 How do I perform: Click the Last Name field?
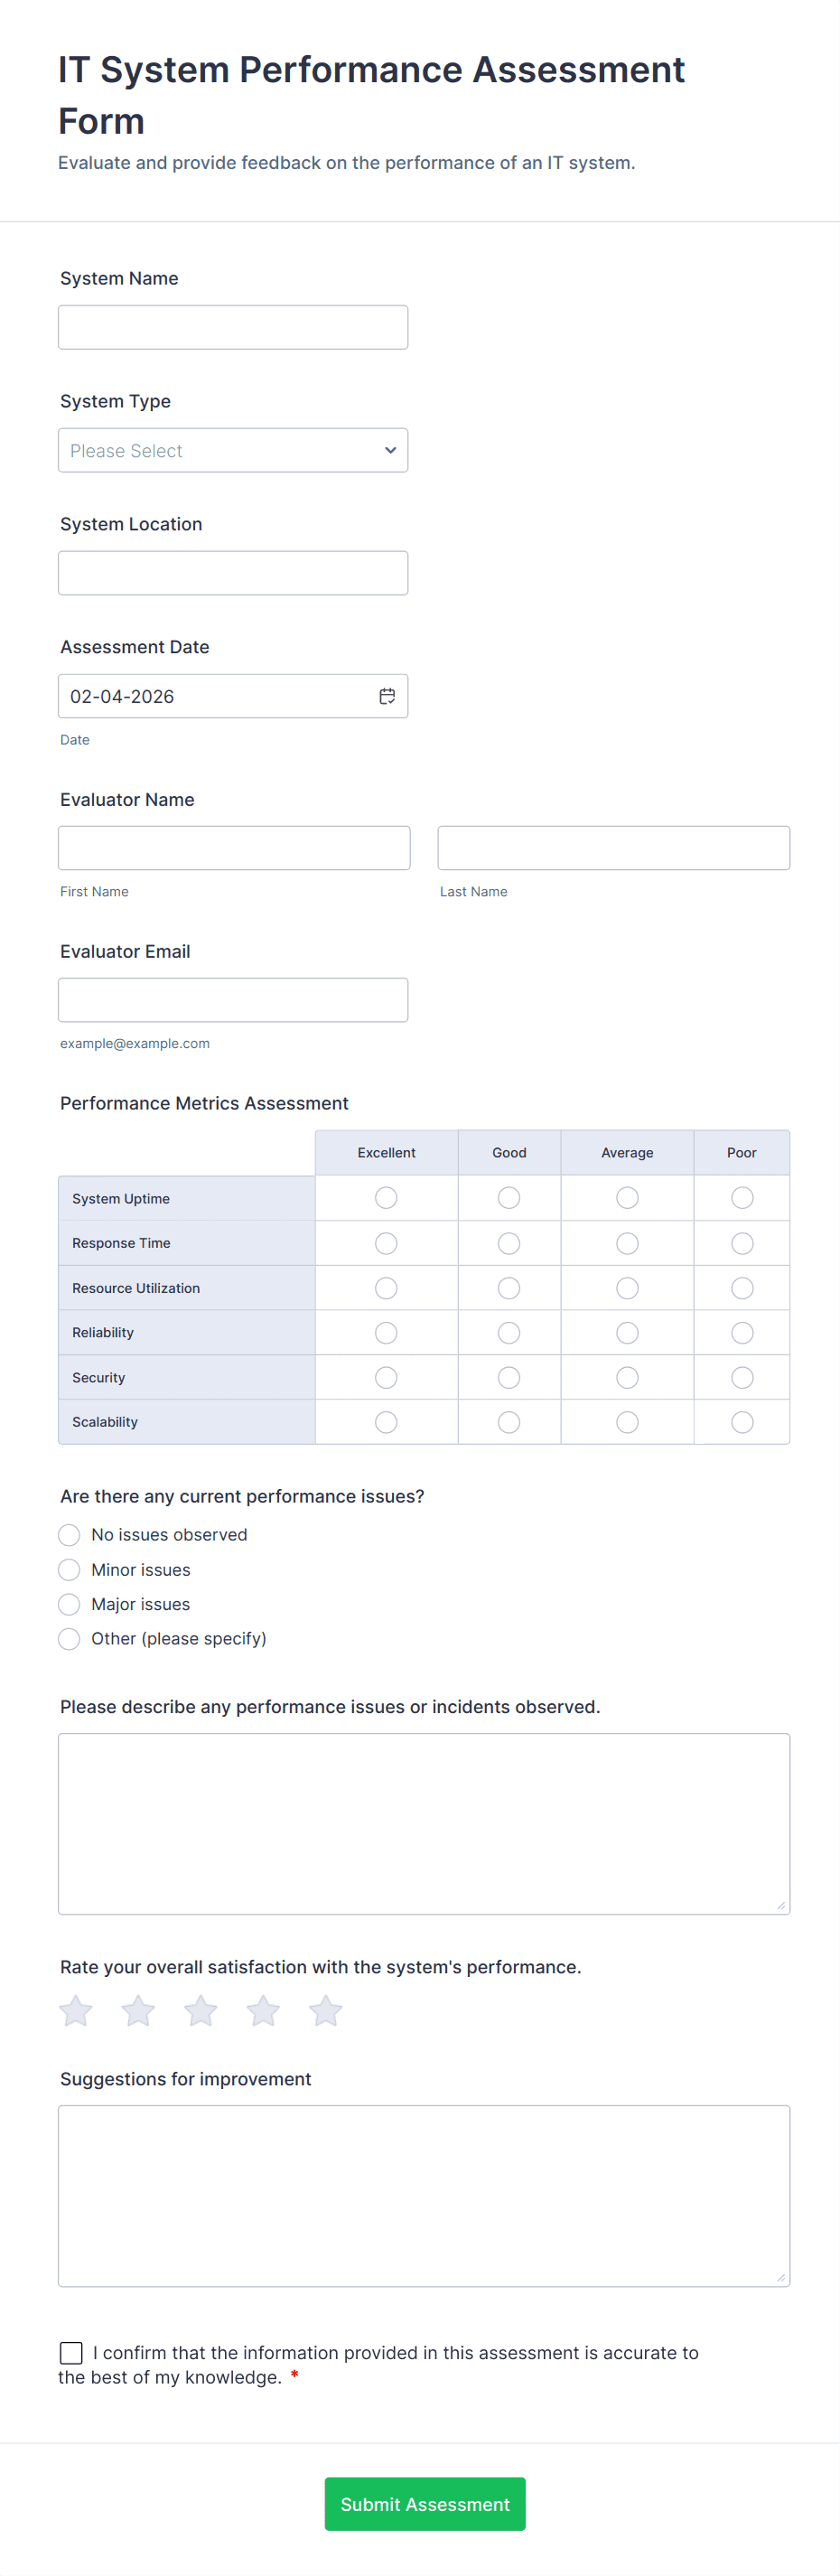[x=613, y=848]
